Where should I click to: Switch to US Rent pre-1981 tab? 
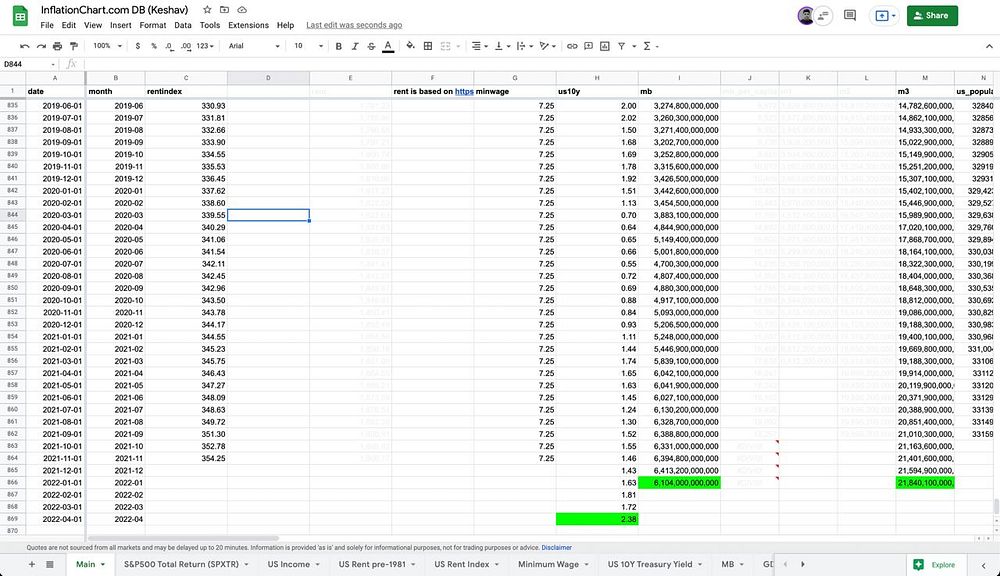click(377, 565)
